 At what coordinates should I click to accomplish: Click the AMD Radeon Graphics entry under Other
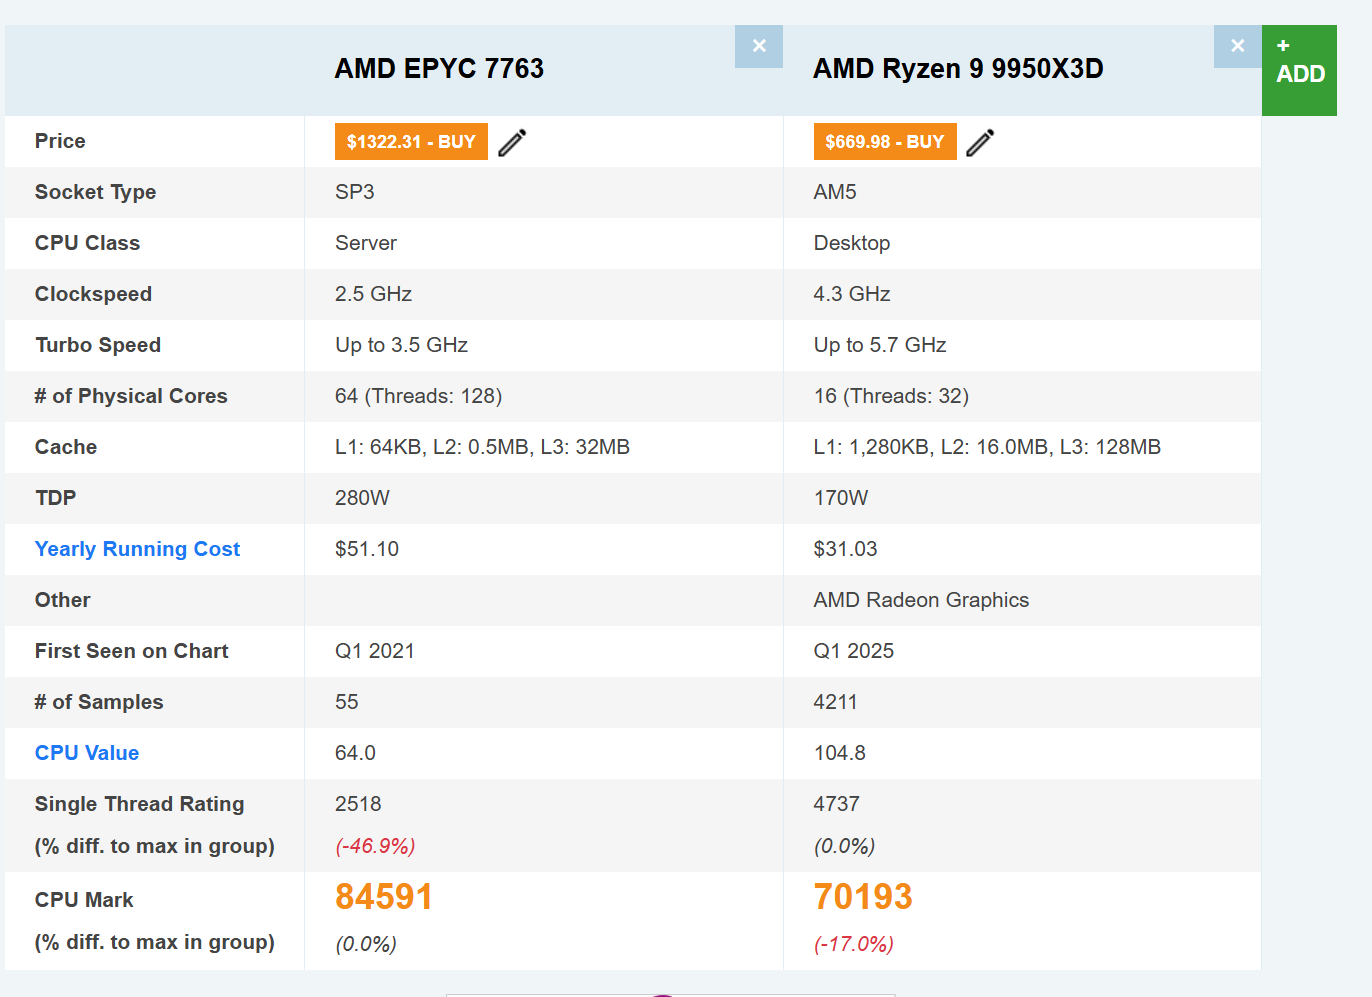pyautogui.click(x=921, y=600)
